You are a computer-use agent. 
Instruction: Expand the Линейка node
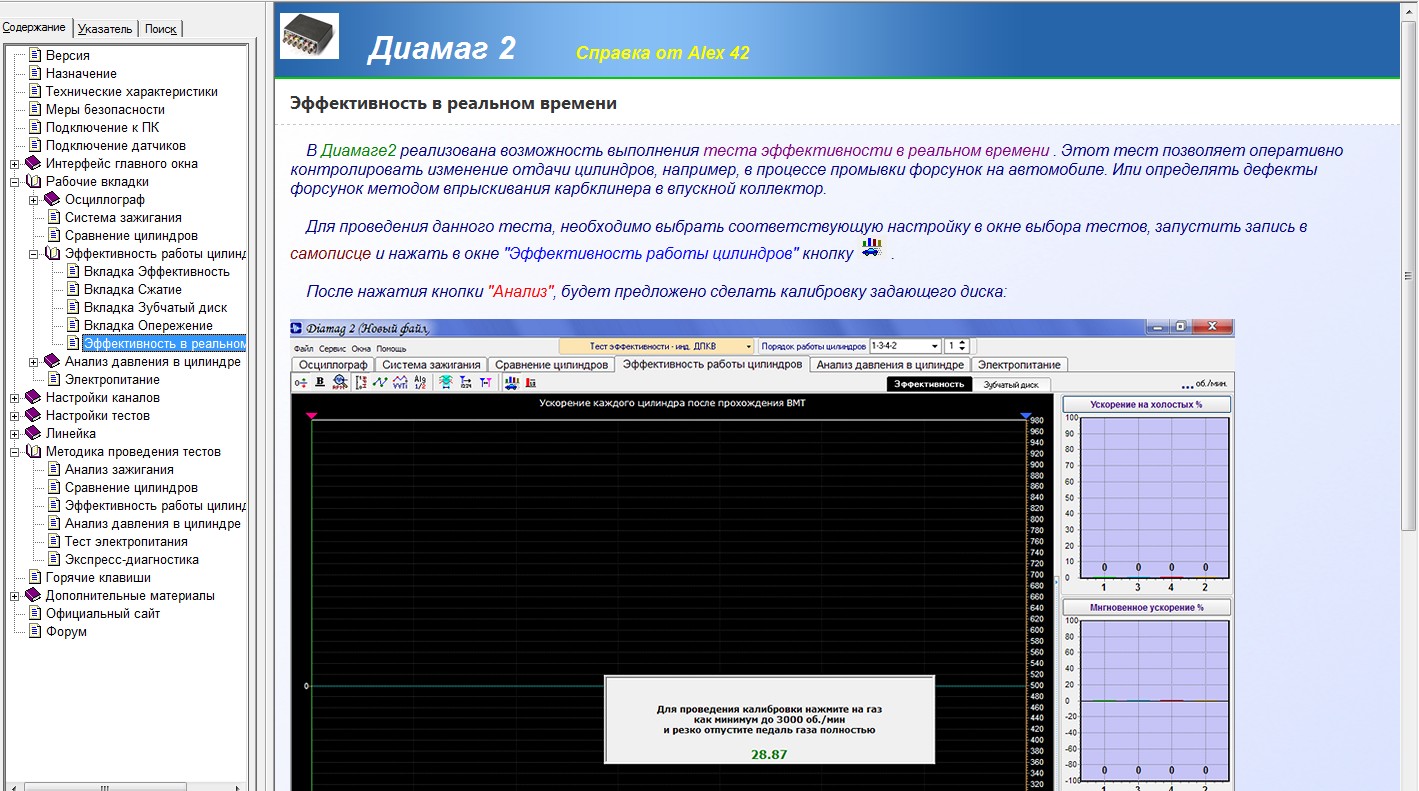(15, 434)
